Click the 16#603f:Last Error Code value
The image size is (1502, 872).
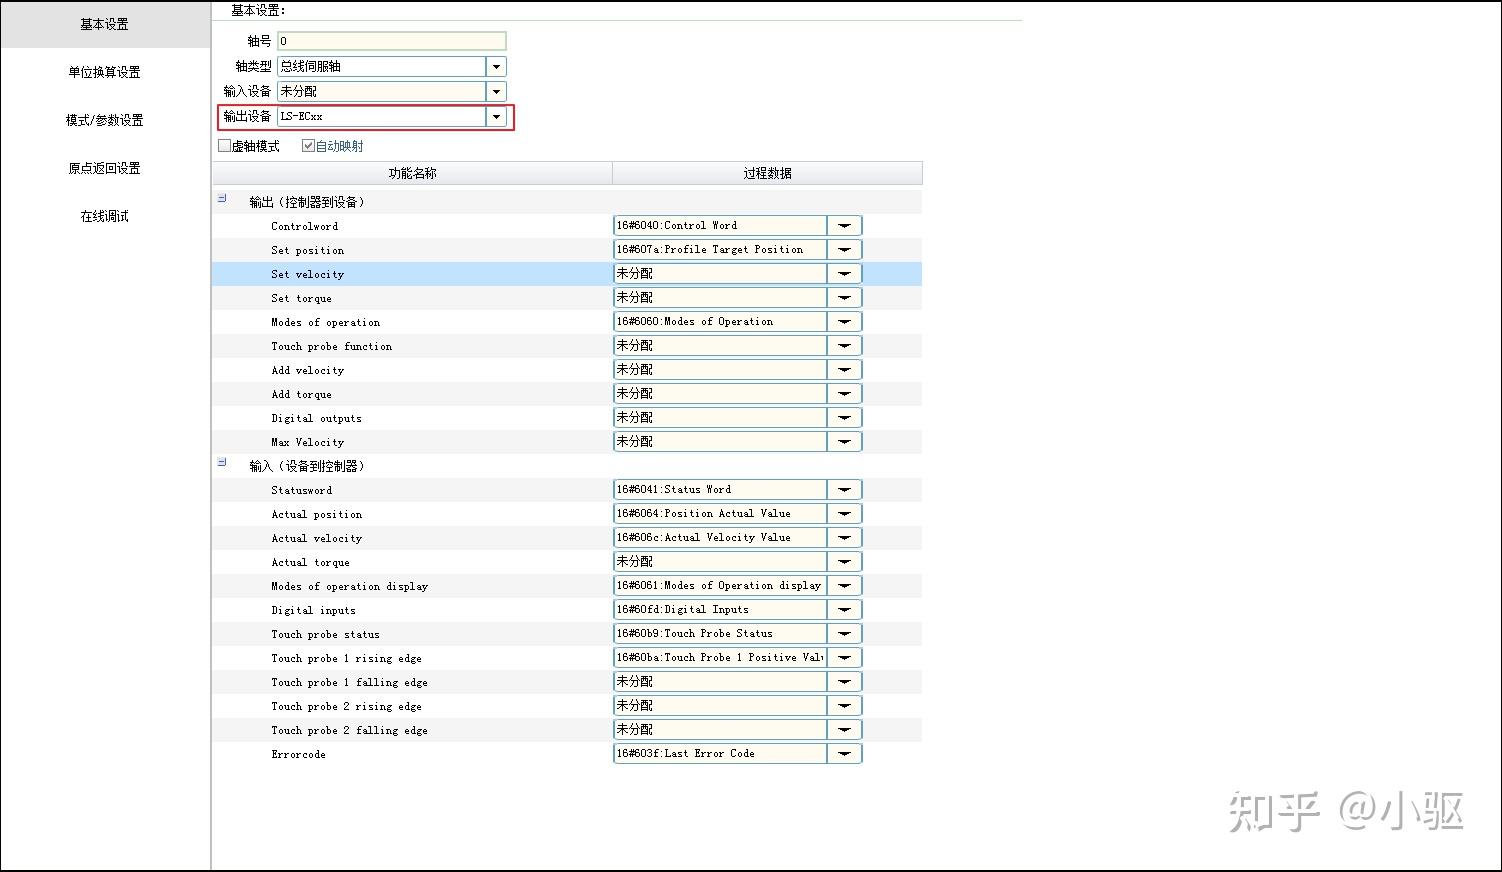click(720, 754)
